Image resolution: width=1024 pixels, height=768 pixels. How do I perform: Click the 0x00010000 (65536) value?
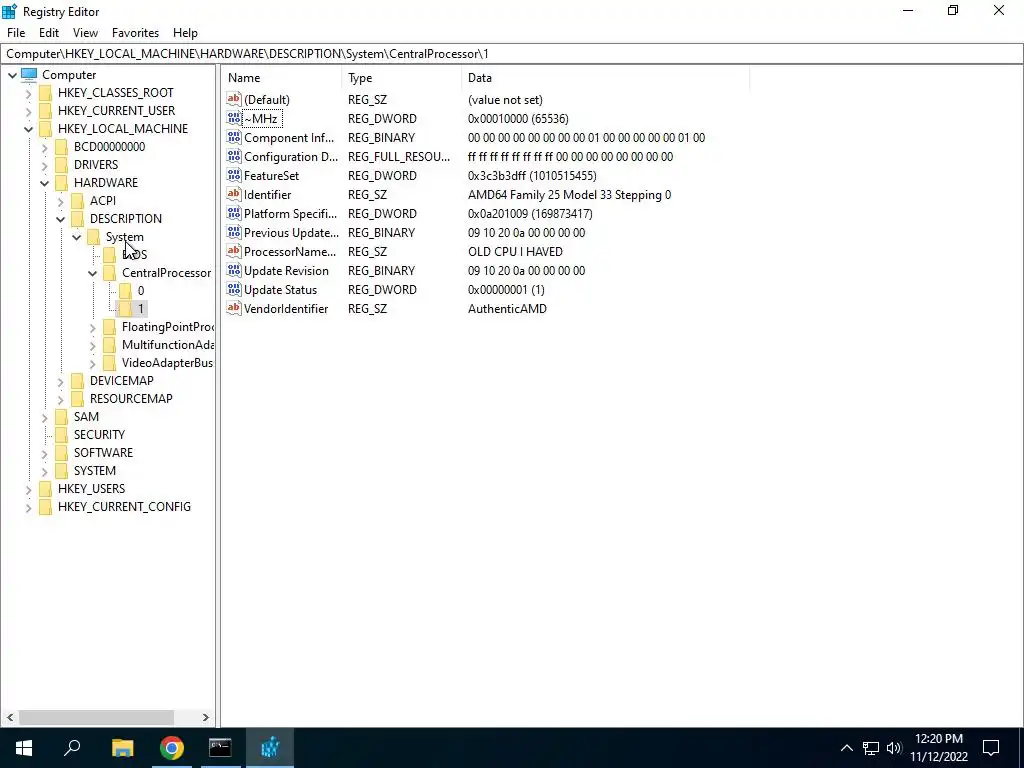[518, 119]
